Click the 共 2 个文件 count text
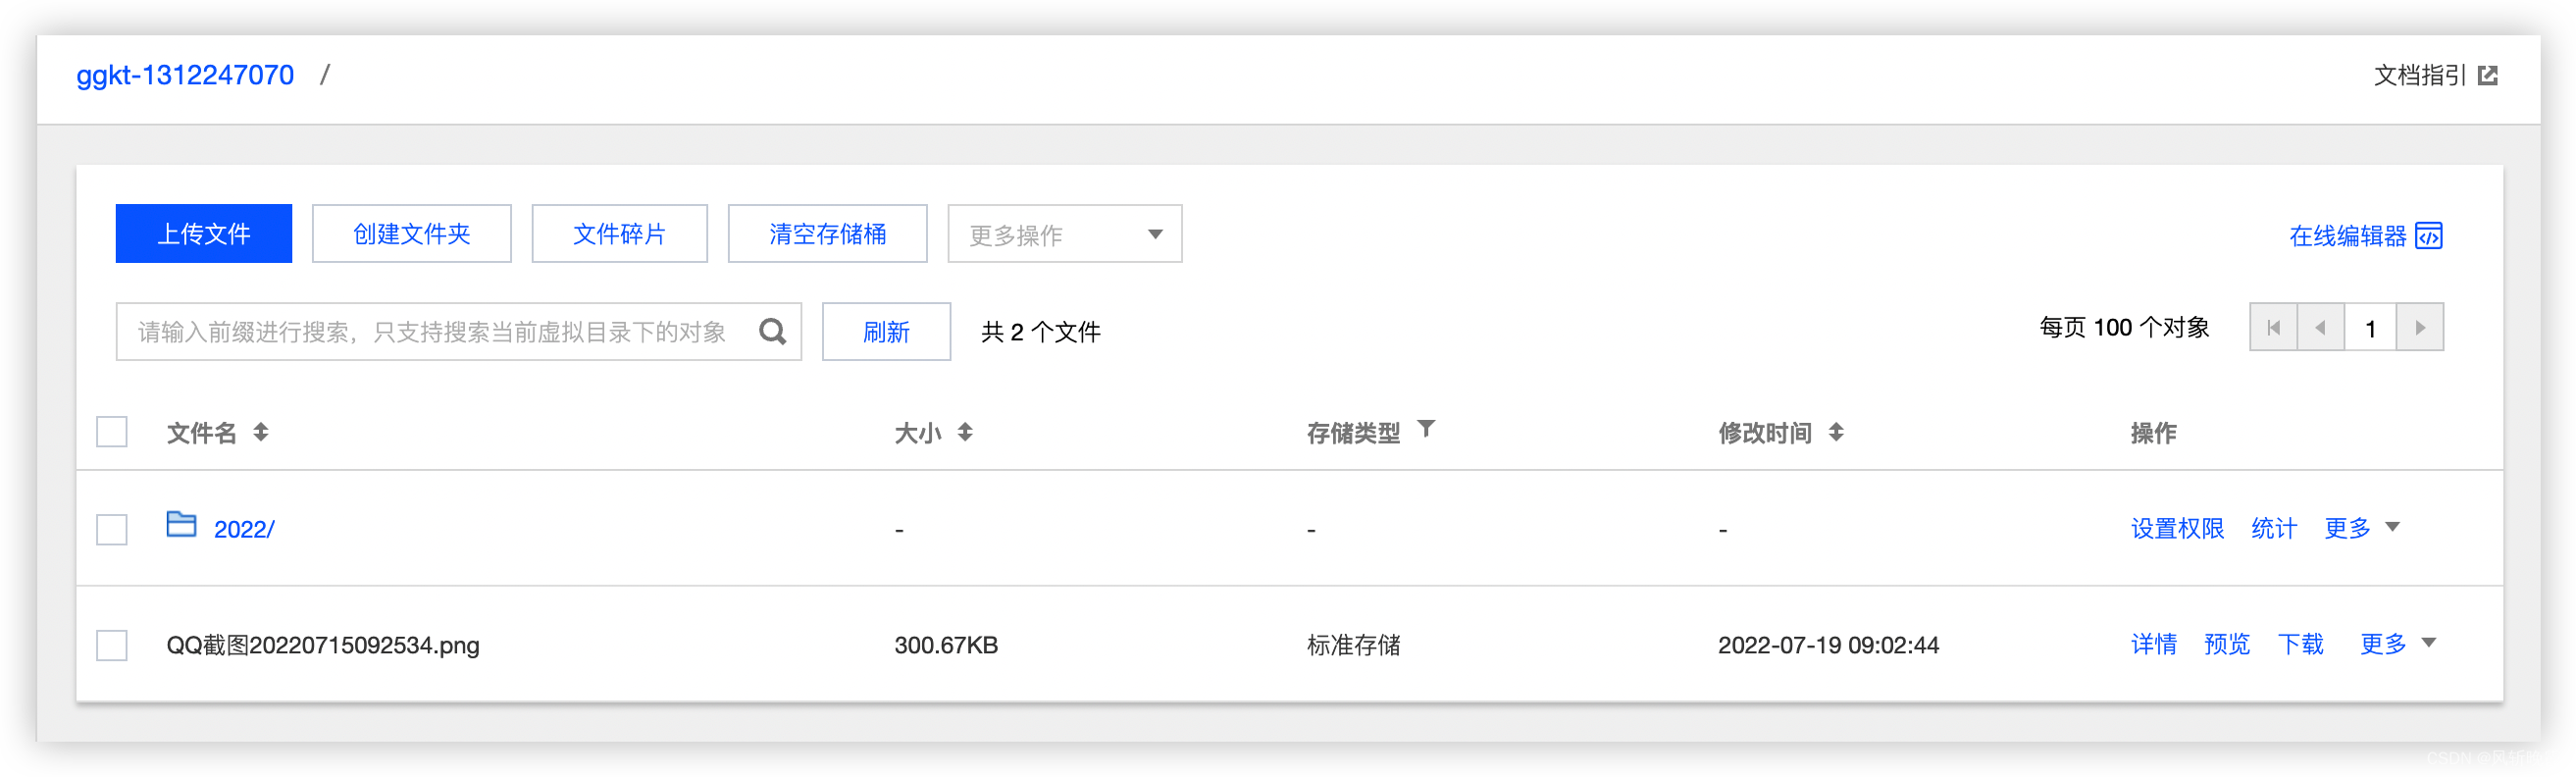Viewport: 2576px width, 777px height. click(1040, 332)
